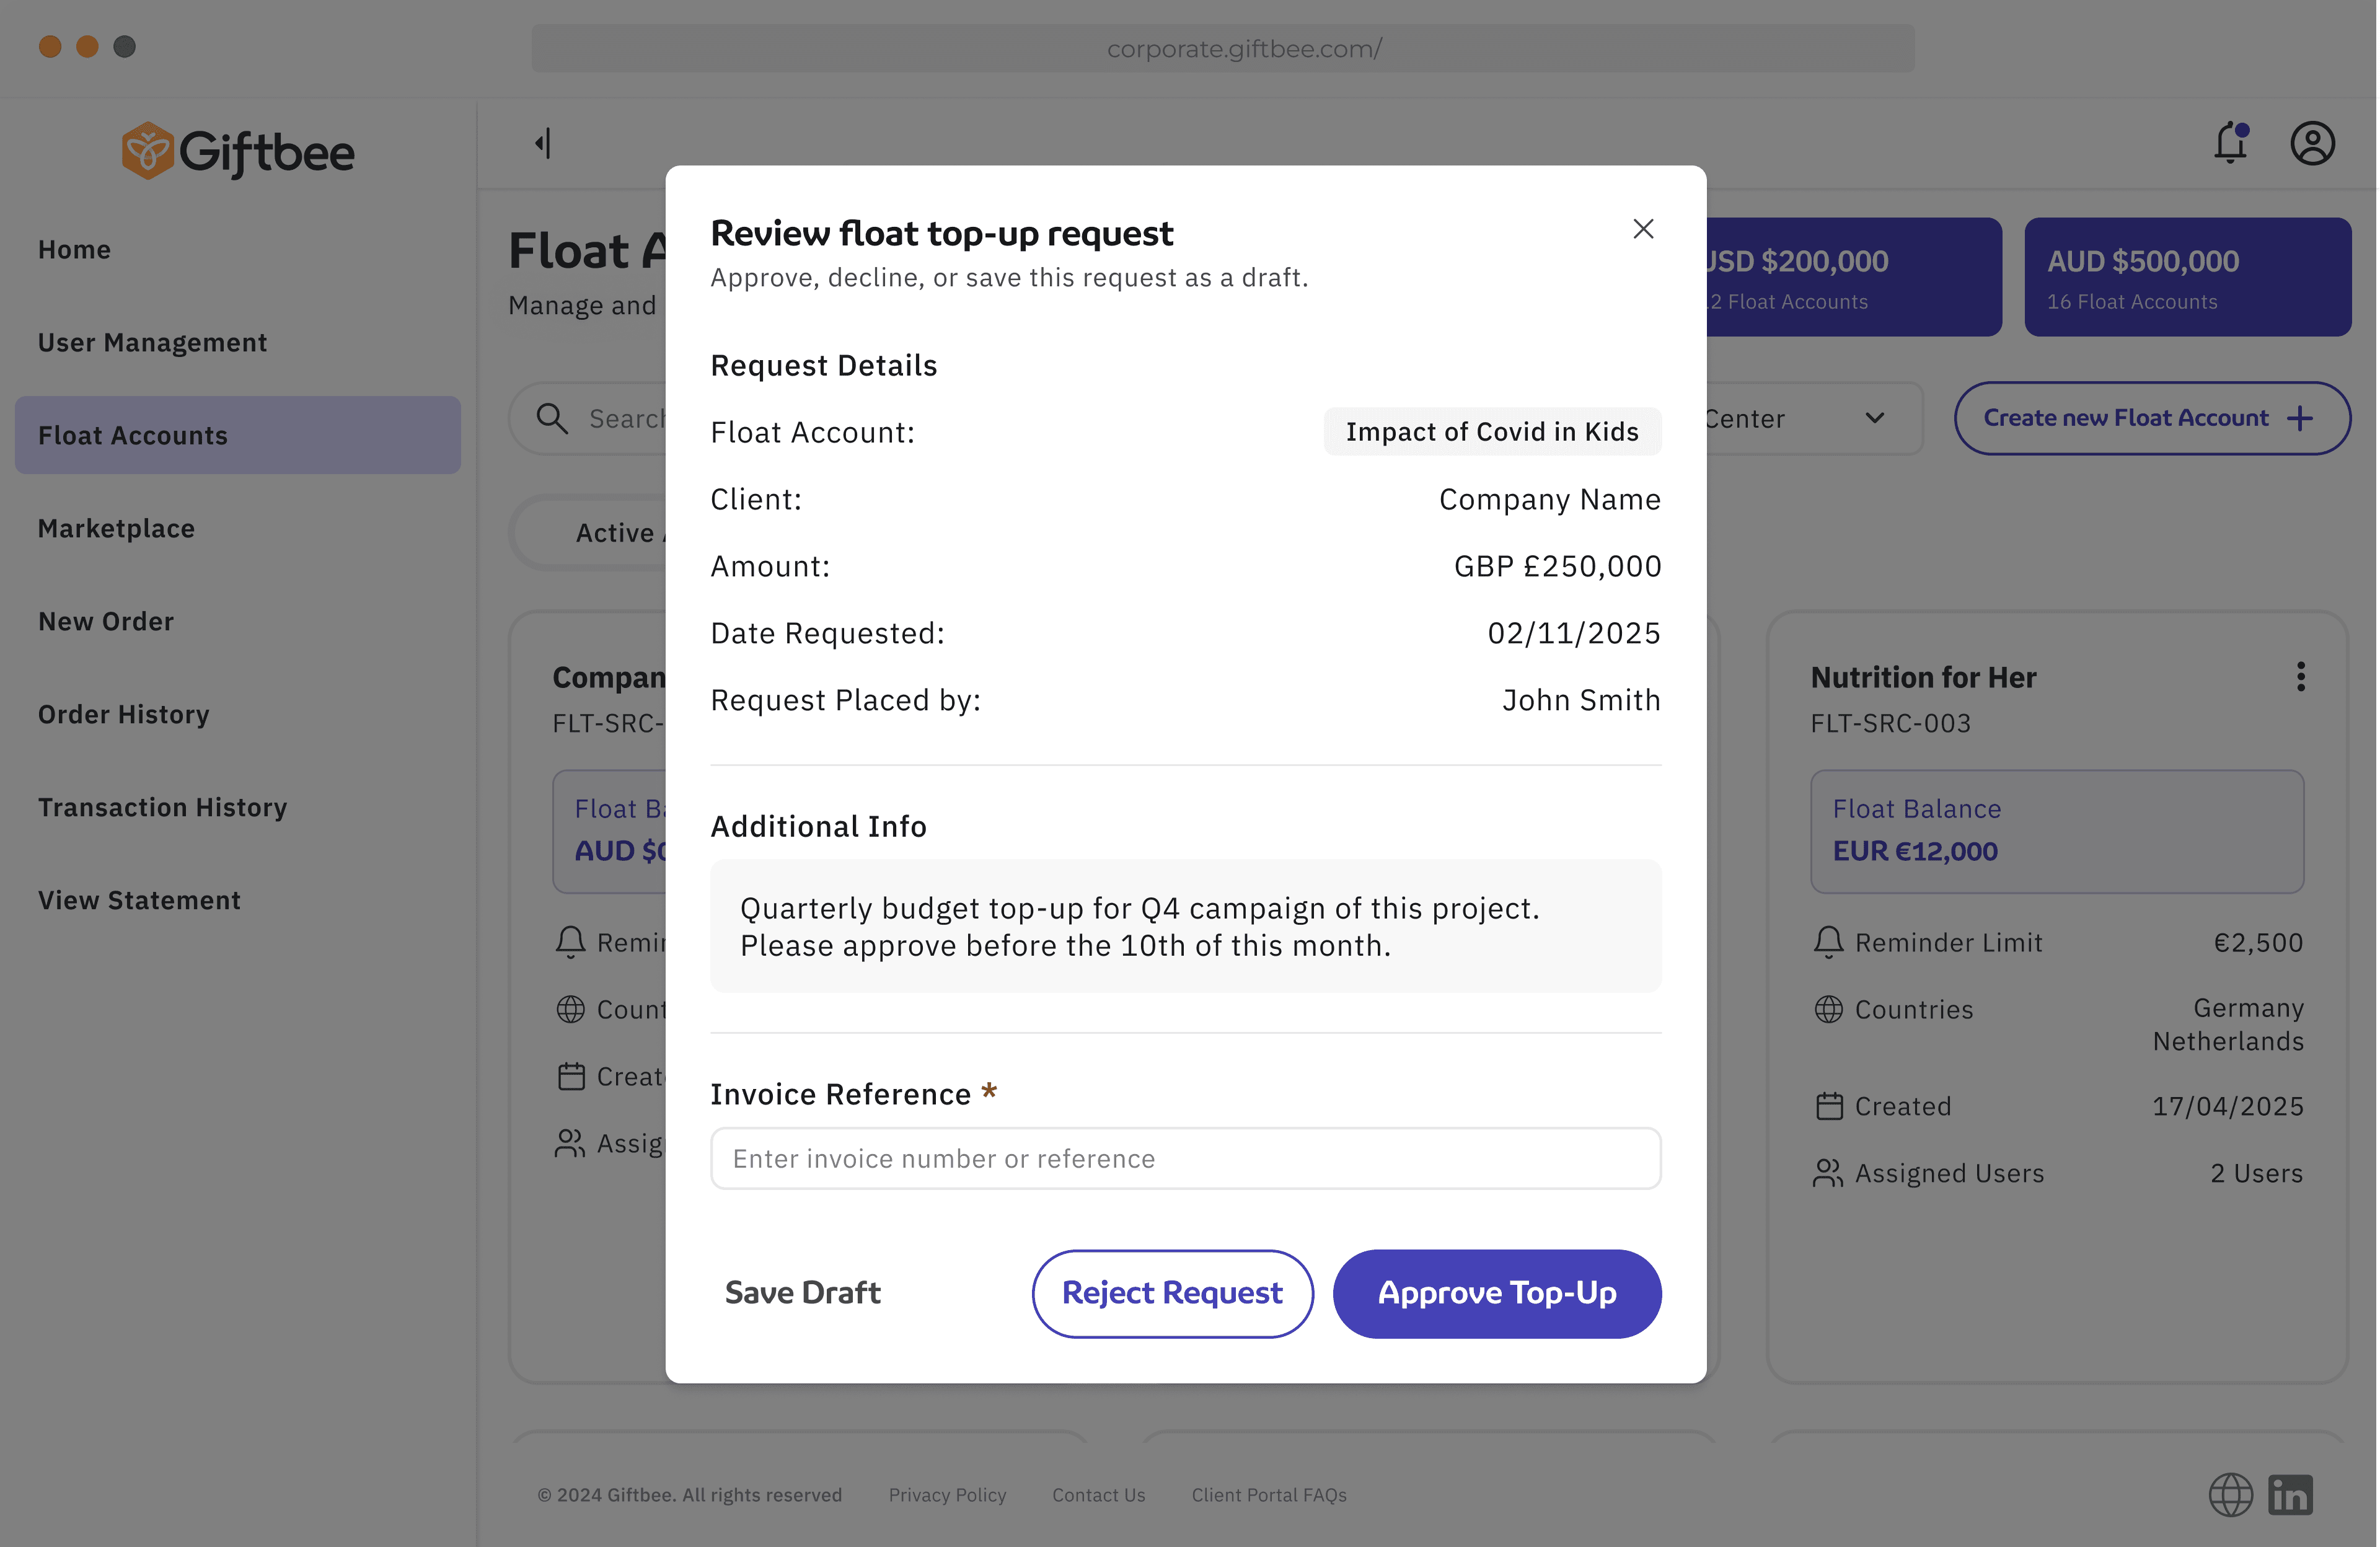Click the search magnifier icon
This screenshot has height=1547, width=2380.
click(x=552, y=418)
